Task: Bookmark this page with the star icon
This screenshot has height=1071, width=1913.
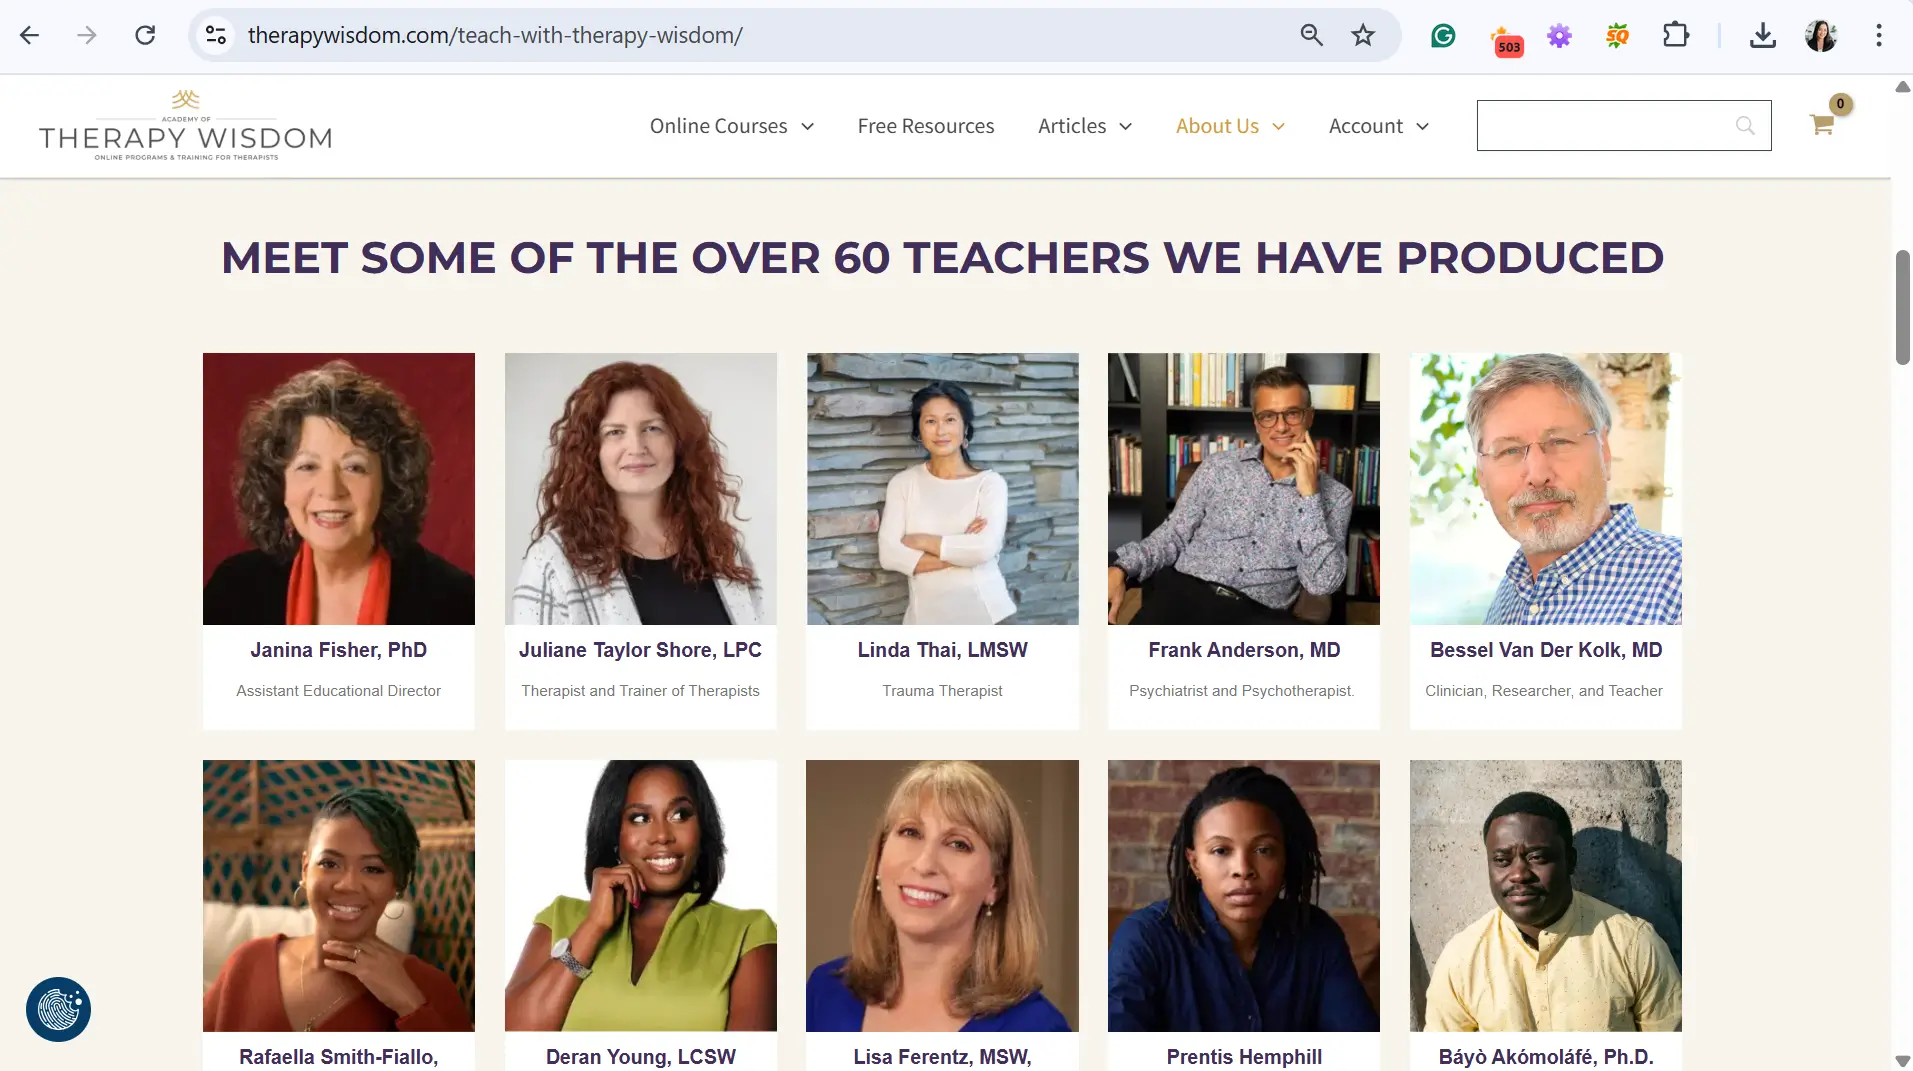Action: coord(1363,36)
